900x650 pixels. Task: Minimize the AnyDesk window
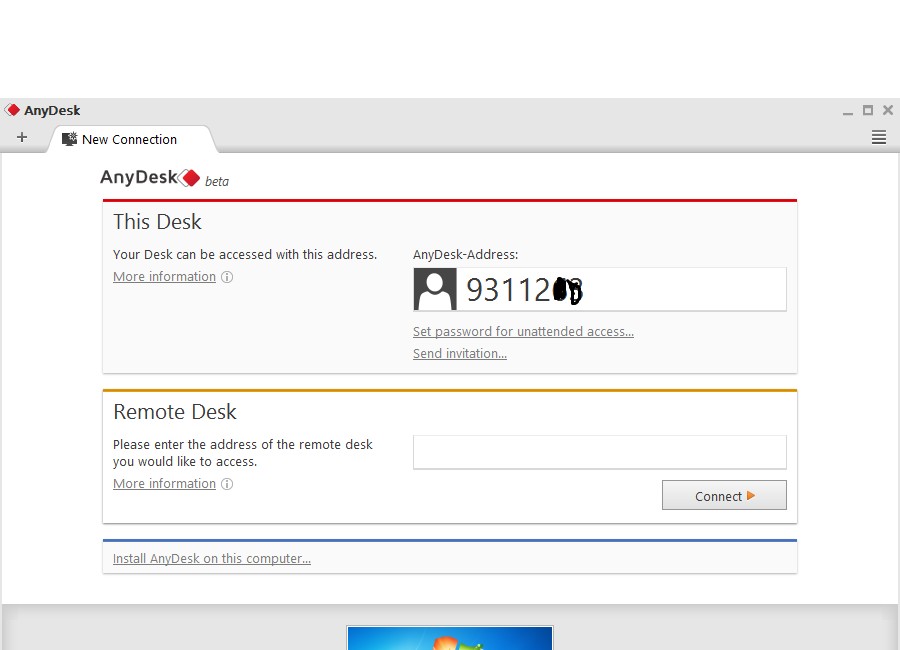click(848, 111)
